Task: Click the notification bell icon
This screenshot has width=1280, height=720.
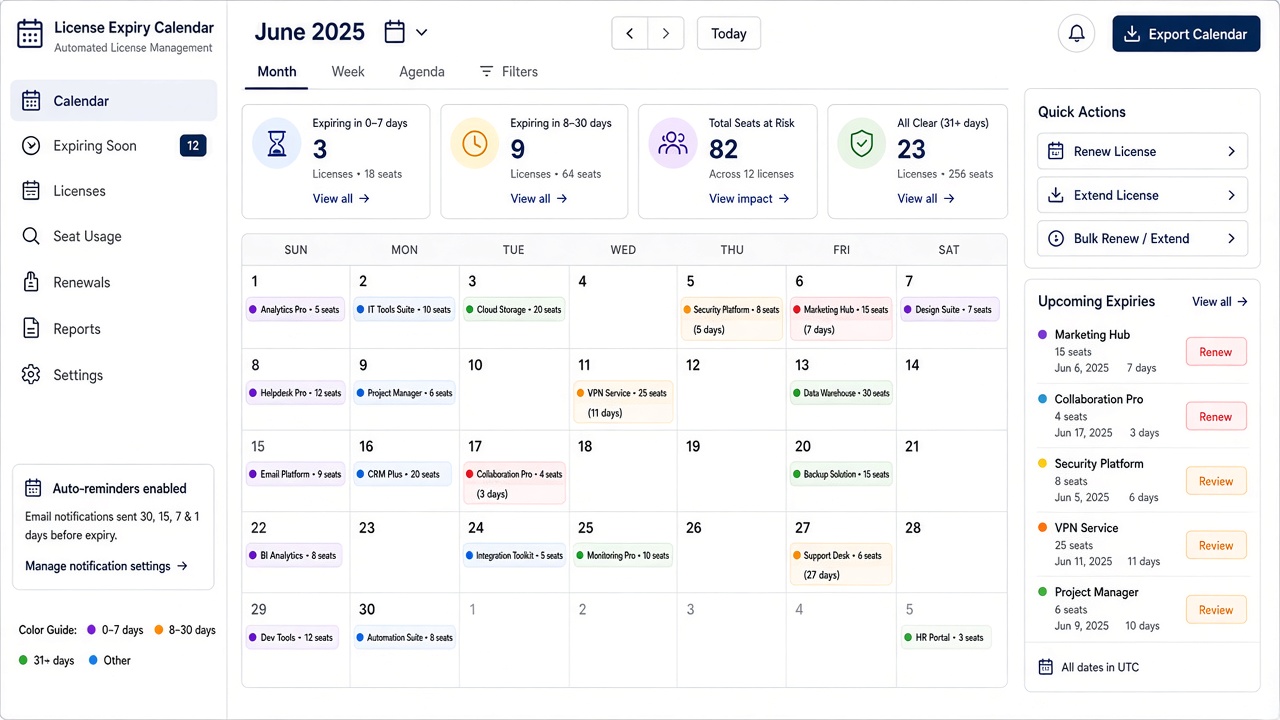Action: [x=1077, y=34]
